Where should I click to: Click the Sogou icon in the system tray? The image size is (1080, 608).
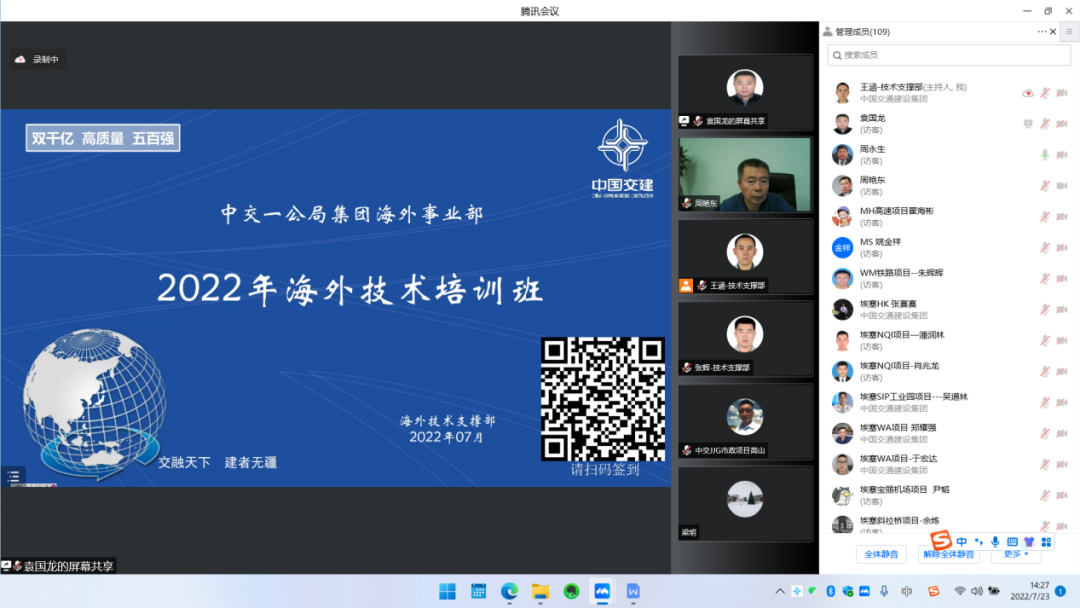tap(933, 591)
